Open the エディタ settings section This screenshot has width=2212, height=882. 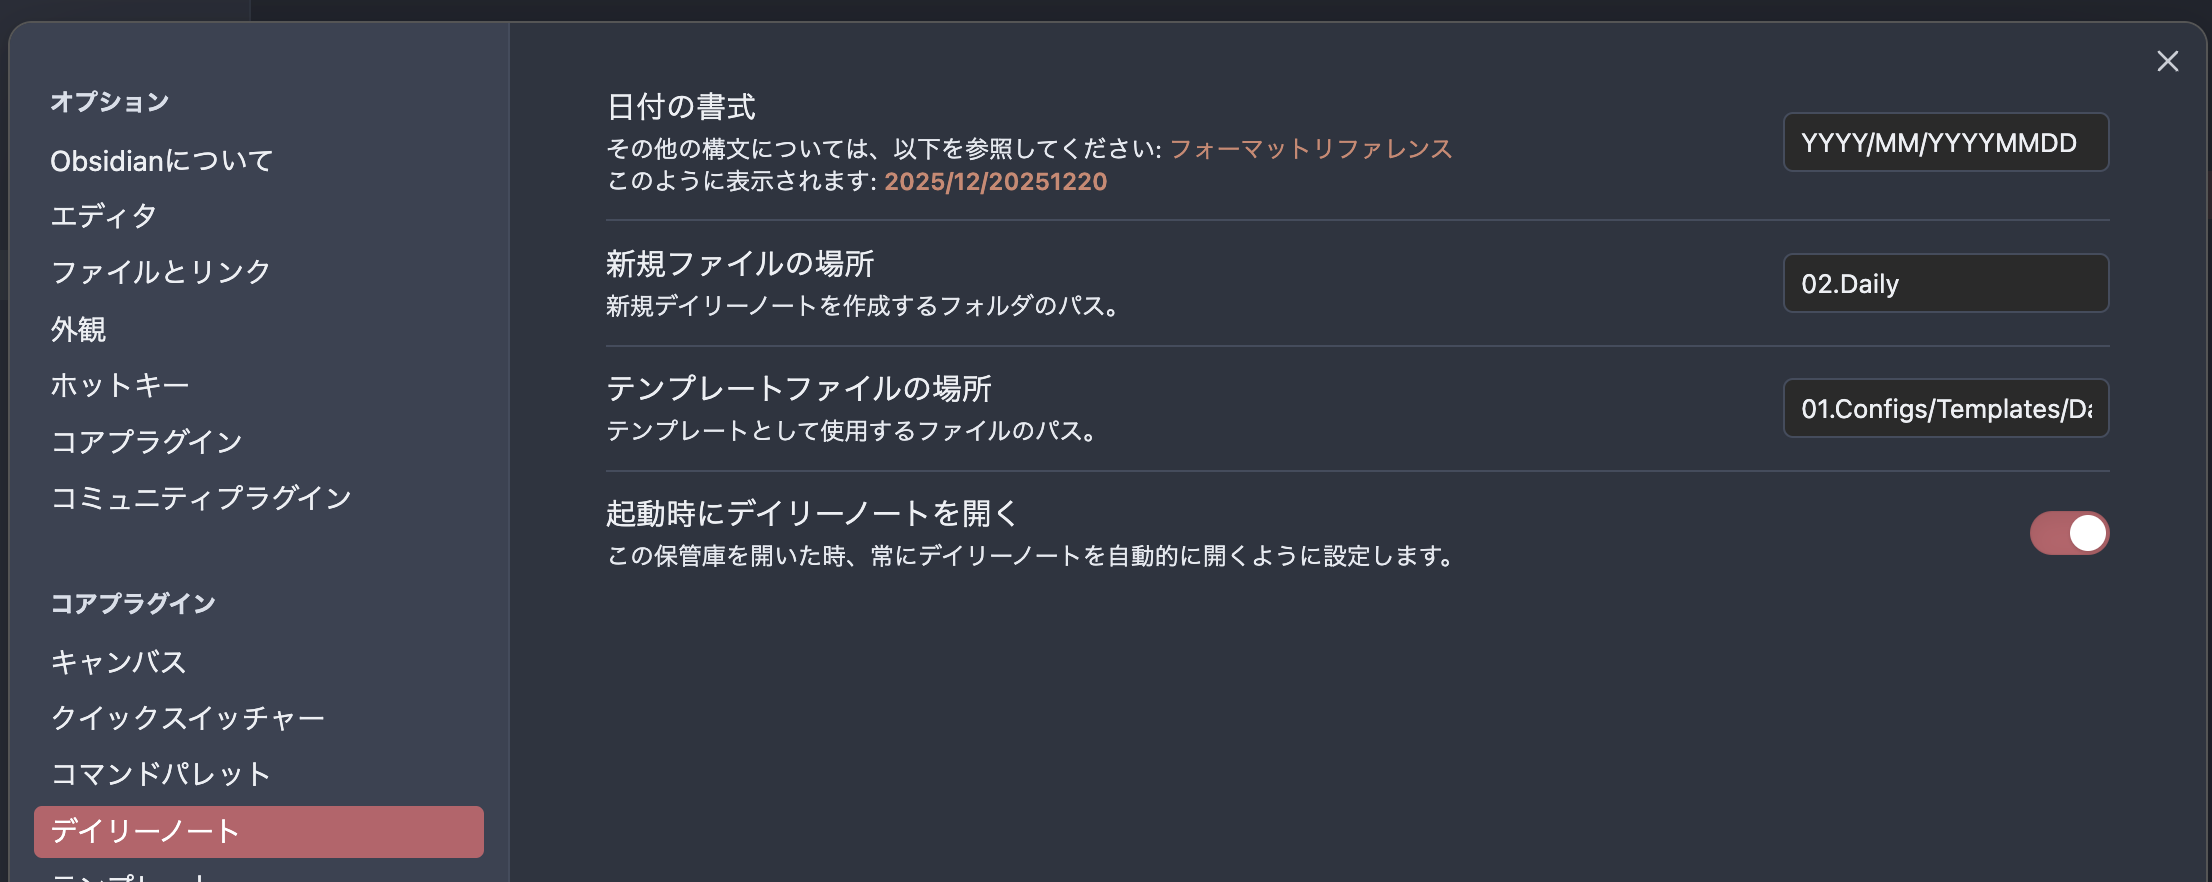coord(103,215)
